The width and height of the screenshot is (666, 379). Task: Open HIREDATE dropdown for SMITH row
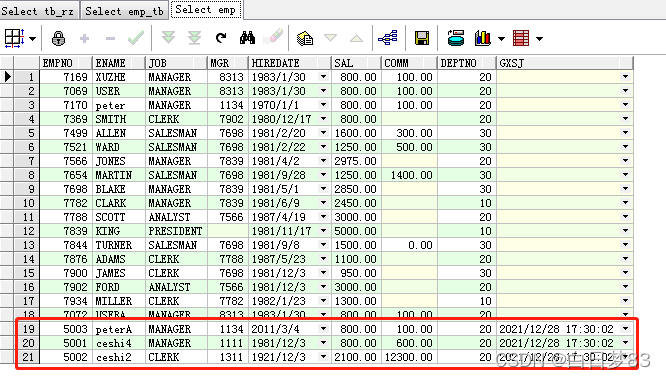324,119
